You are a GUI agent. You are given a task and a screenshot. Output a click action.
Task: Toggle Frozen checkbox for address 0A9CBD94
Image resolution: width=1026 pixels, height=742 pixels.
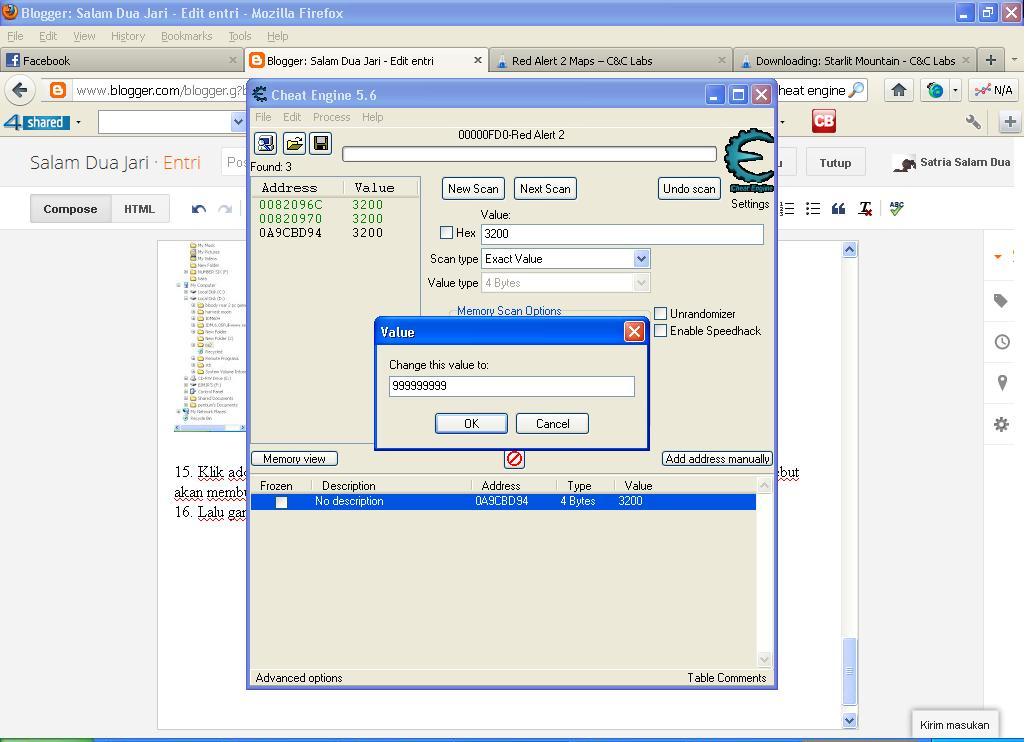point(281,502)
